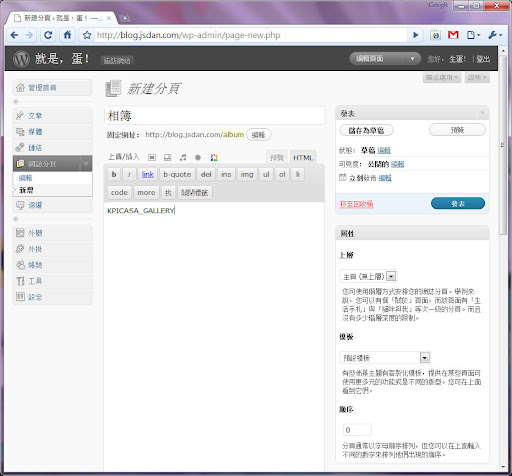Click the more quicktag button
This screenshot has width=512, height=476.
(x=146, y=193)
